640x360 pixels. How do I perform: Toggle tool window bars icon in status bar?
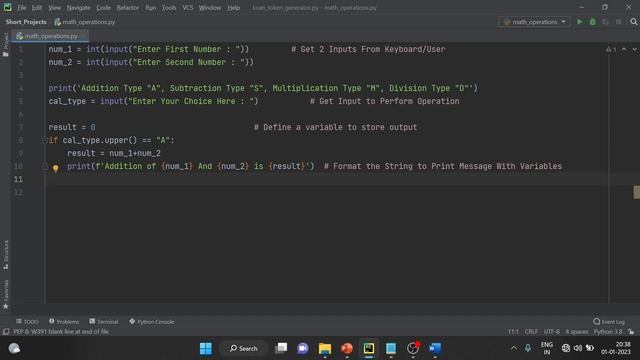[6, 332]
